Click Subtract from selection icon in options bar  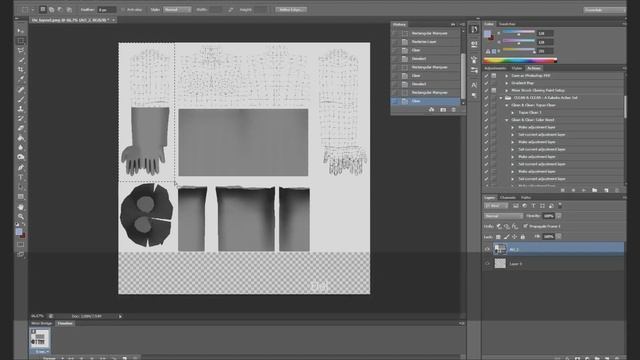pos(60,9)
